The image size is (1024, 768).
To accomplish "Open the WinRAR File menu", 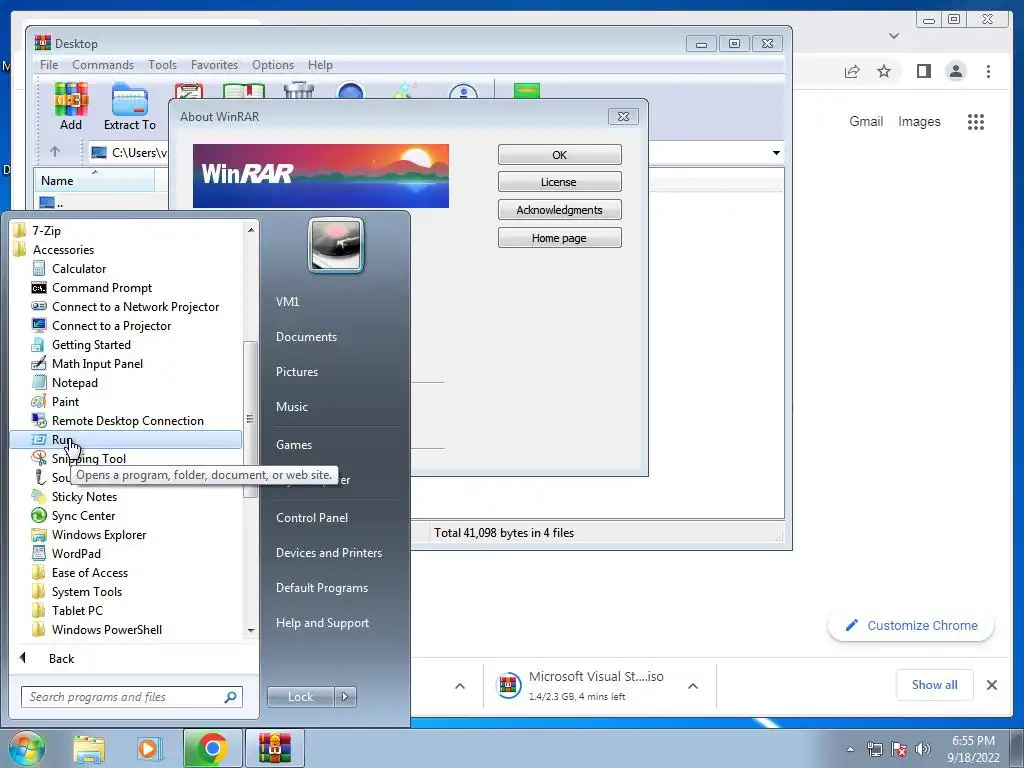I will coord(49,65).
